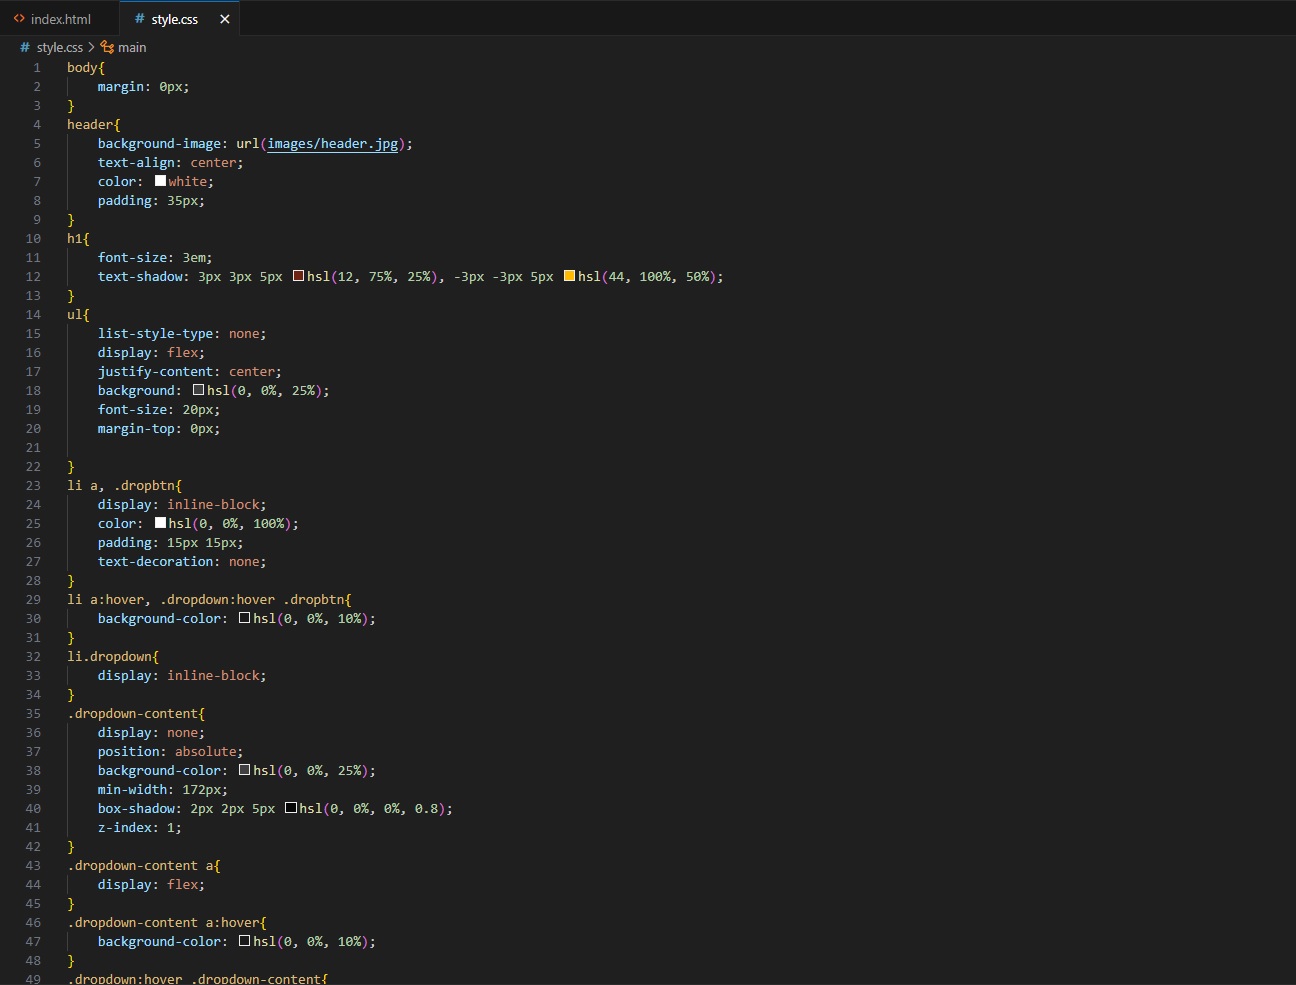Screen dimensions: 1296x985
Task: Click line number 23 in gutter
Action: point(33,485)
